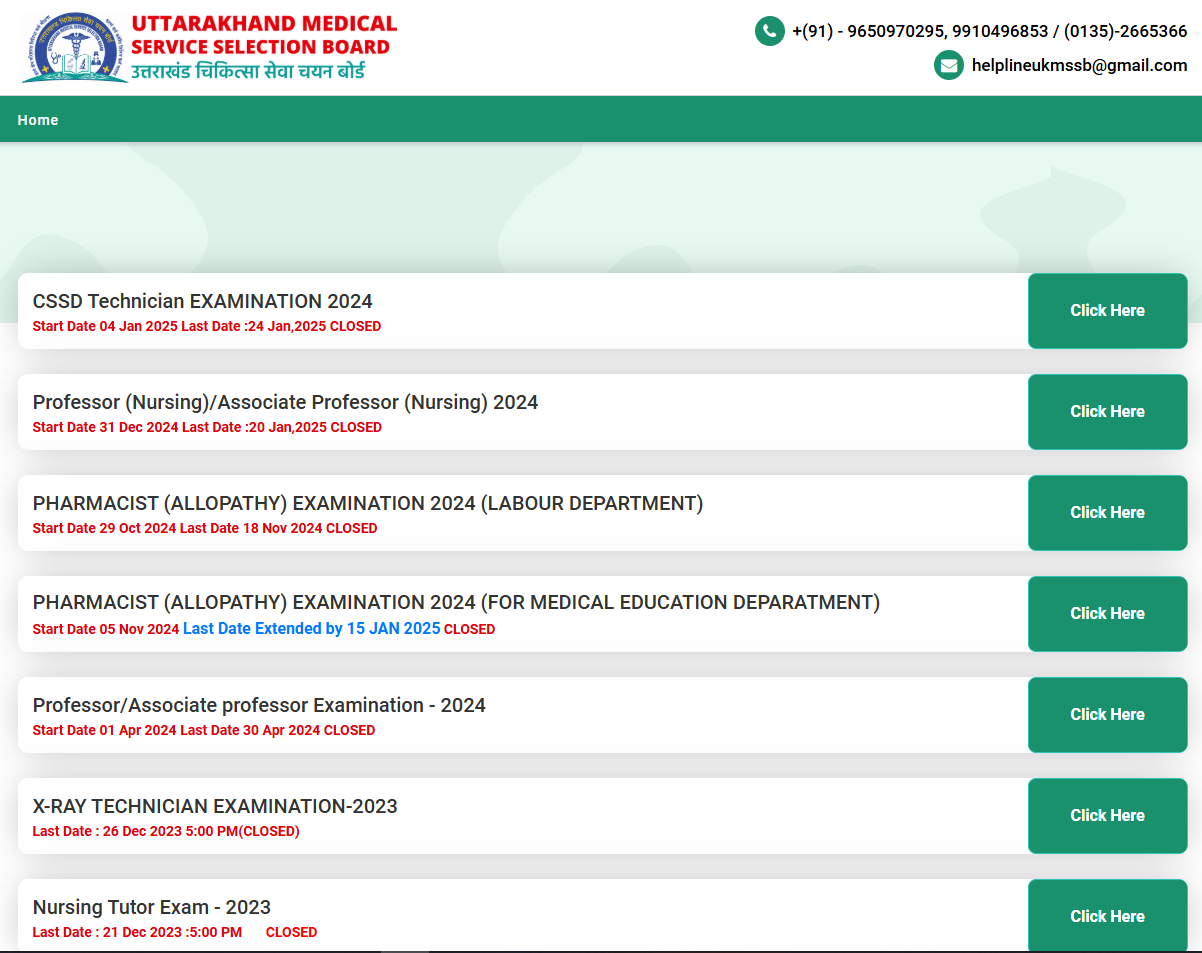Image resolution: width=1202 pixels, height=953 pixels.
Task: Click the UTTARAKHAND MEDICAL SERVICE SELECTION BOARD title
Action: click(x=264, y=35)
